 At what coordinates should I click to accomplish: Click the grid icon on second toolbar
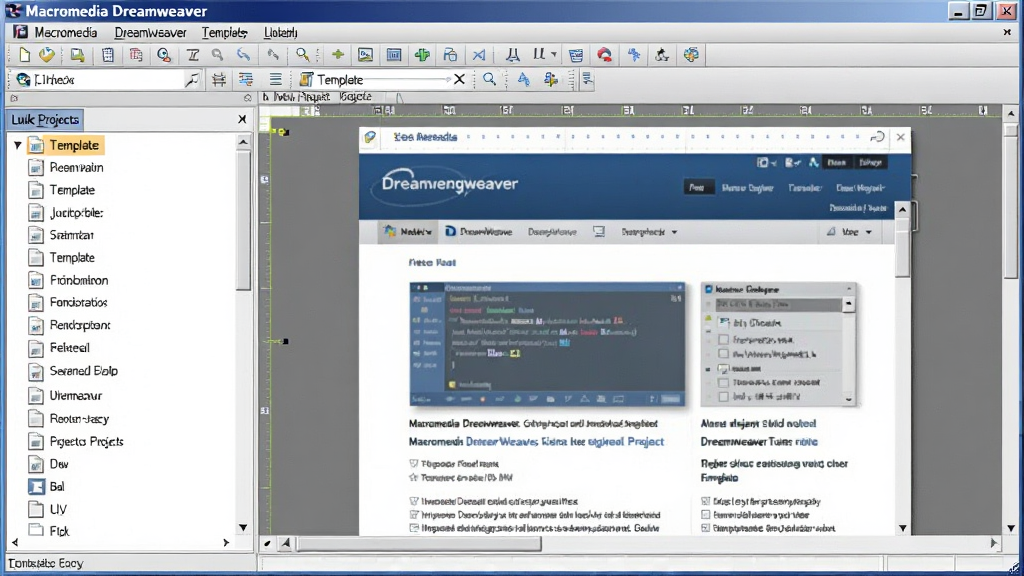click(219, 80)
